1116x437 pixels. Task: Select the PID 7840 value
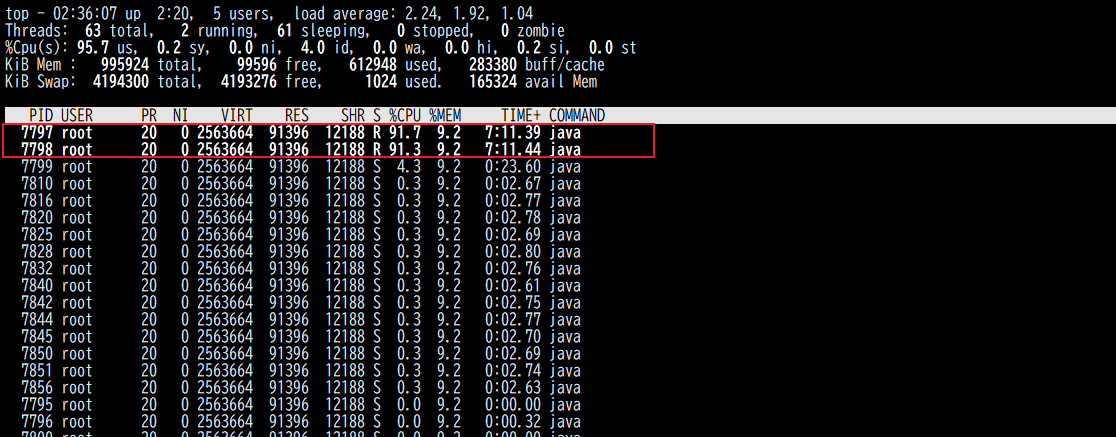coord(37,285)
